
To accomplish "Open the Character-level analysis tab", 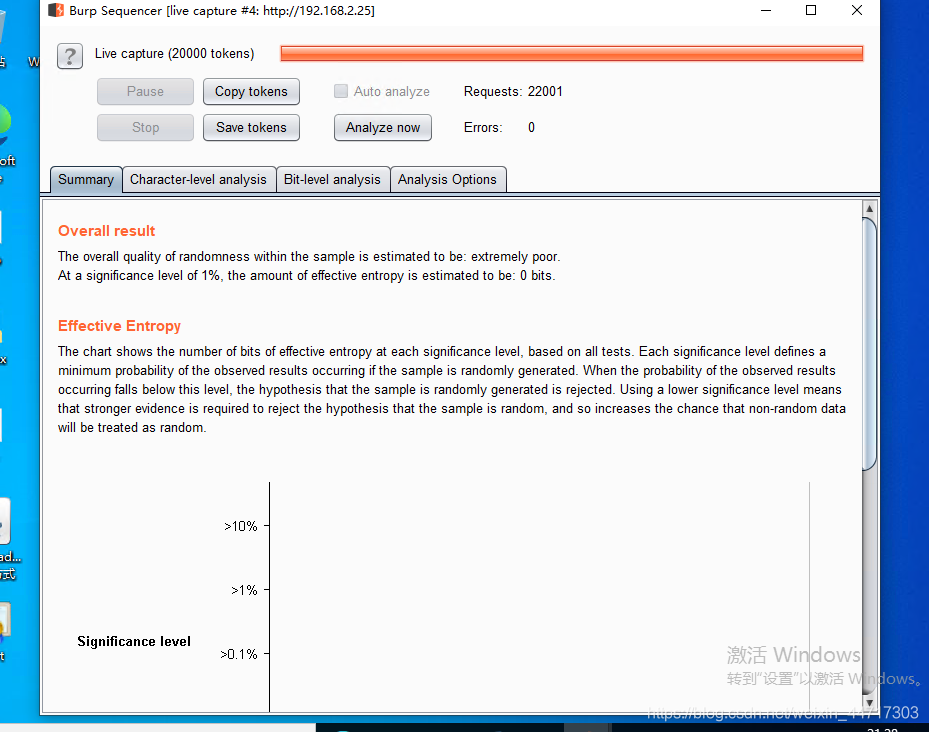I will click(x=198, y=180).
